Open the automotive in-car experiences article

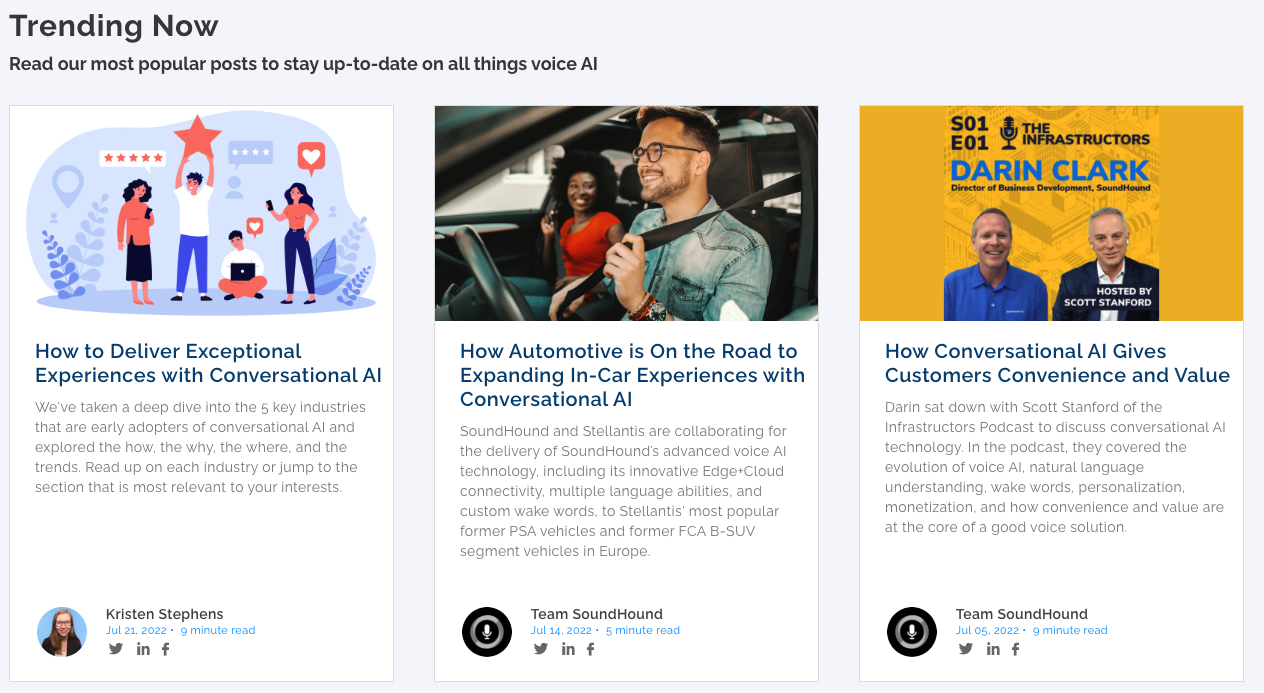631,375
